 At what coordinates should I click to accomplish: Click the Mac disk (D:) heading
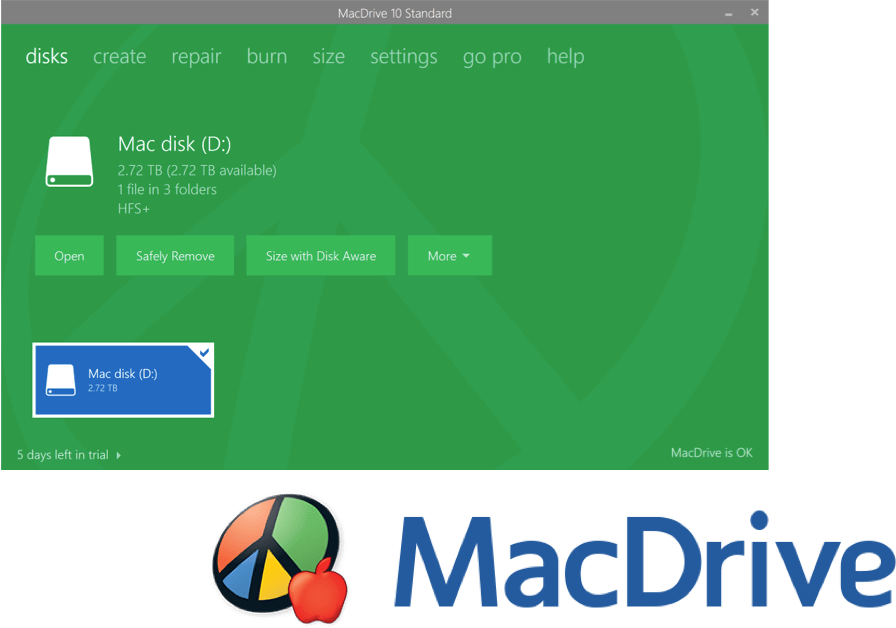click(x=174, y=144)
